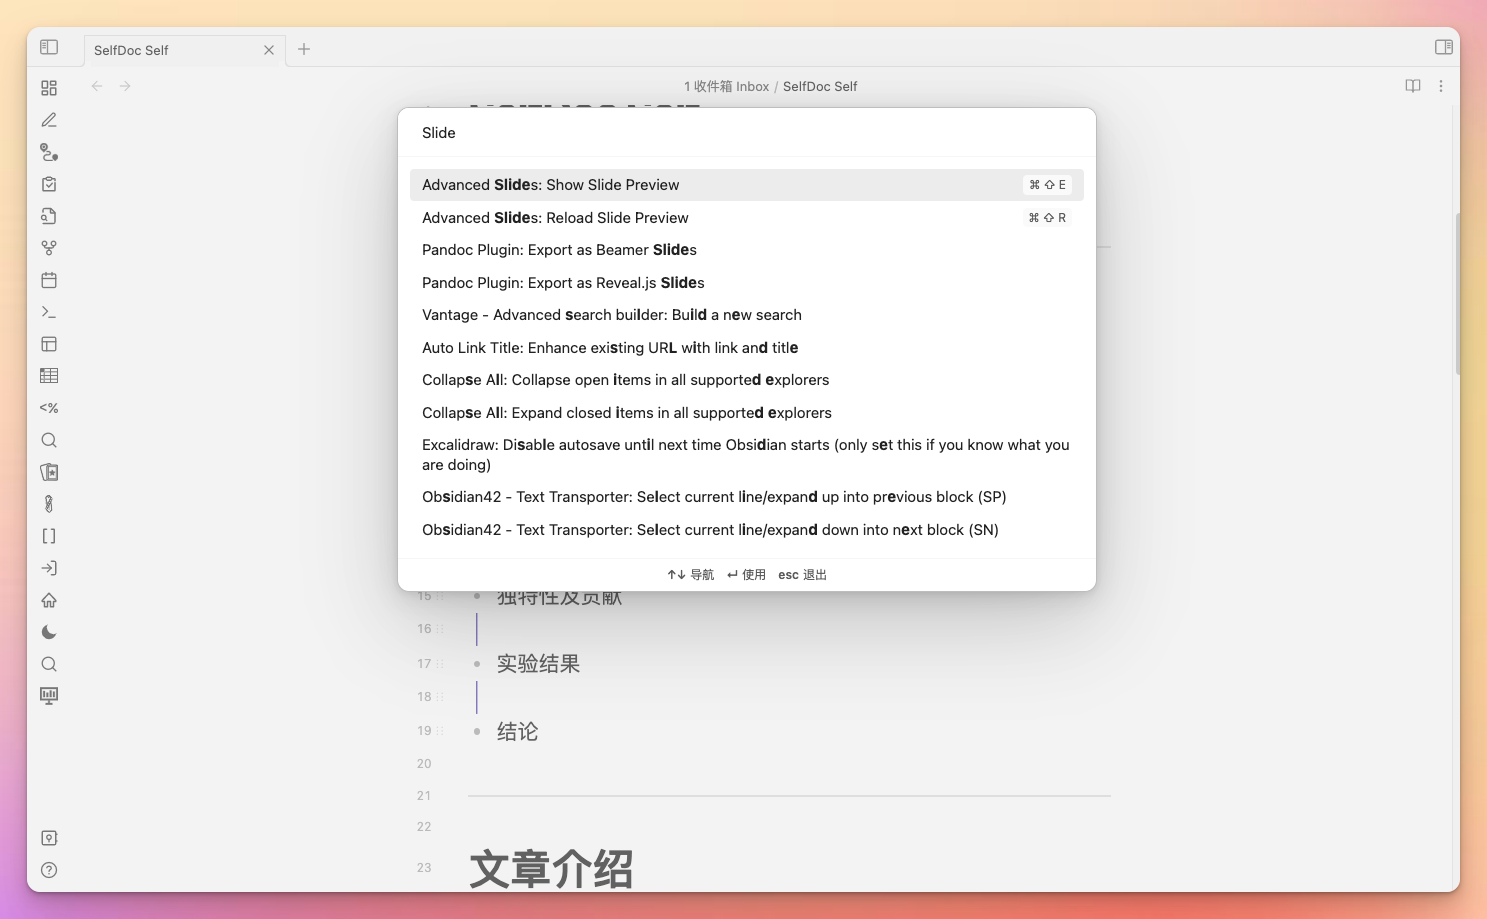Open the help question mark icon
The image size is (1487, 919).
pos(48,869)
